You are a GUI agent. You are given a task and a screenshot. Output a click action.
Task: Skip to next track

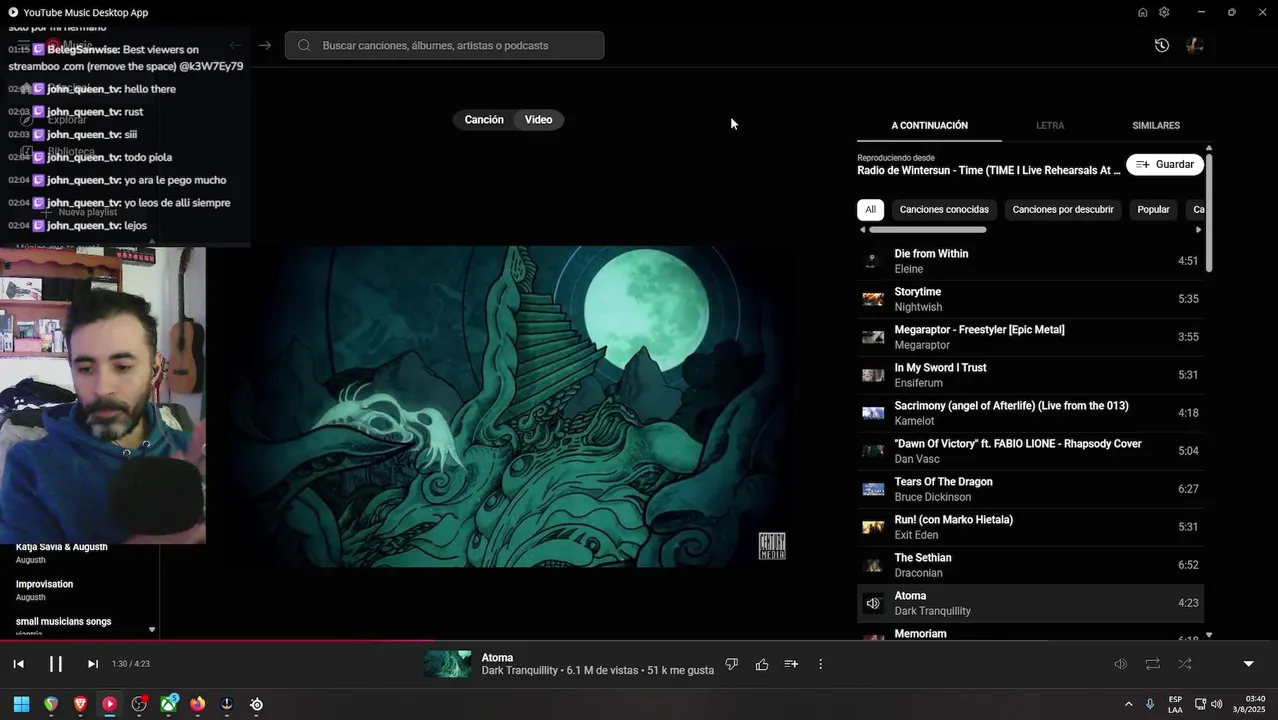(x=92, y=664)
